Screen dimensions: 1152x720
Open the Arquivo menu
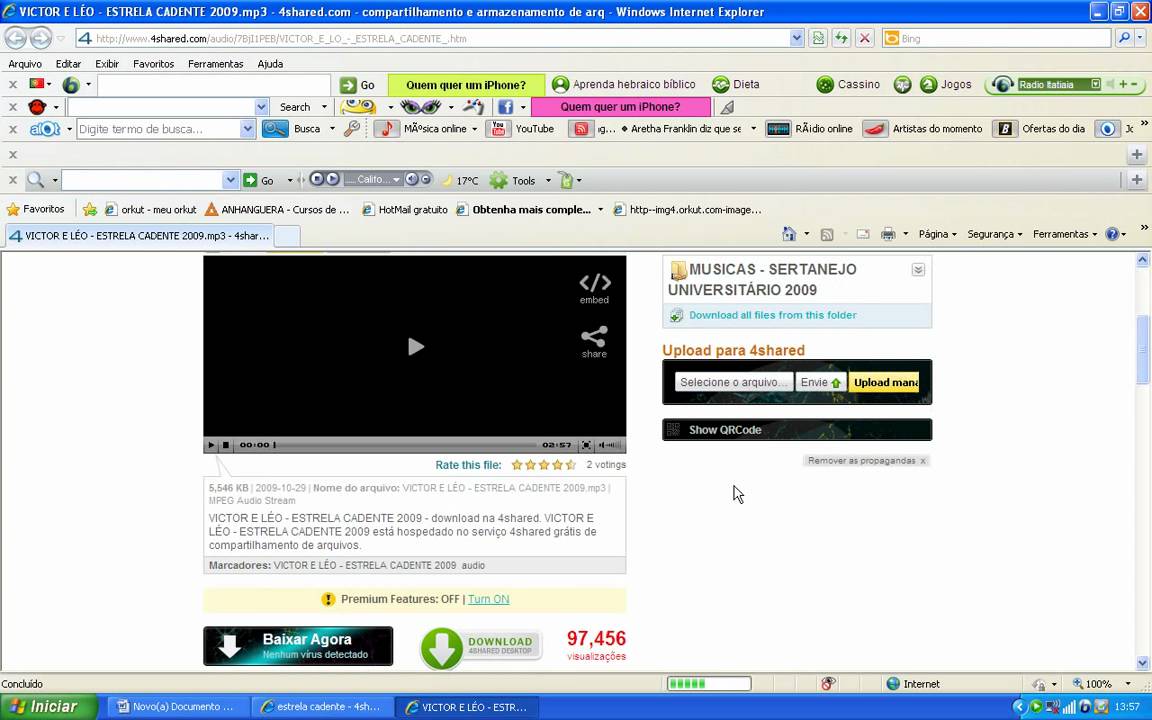pyautogui.click(x=25, y=64)
